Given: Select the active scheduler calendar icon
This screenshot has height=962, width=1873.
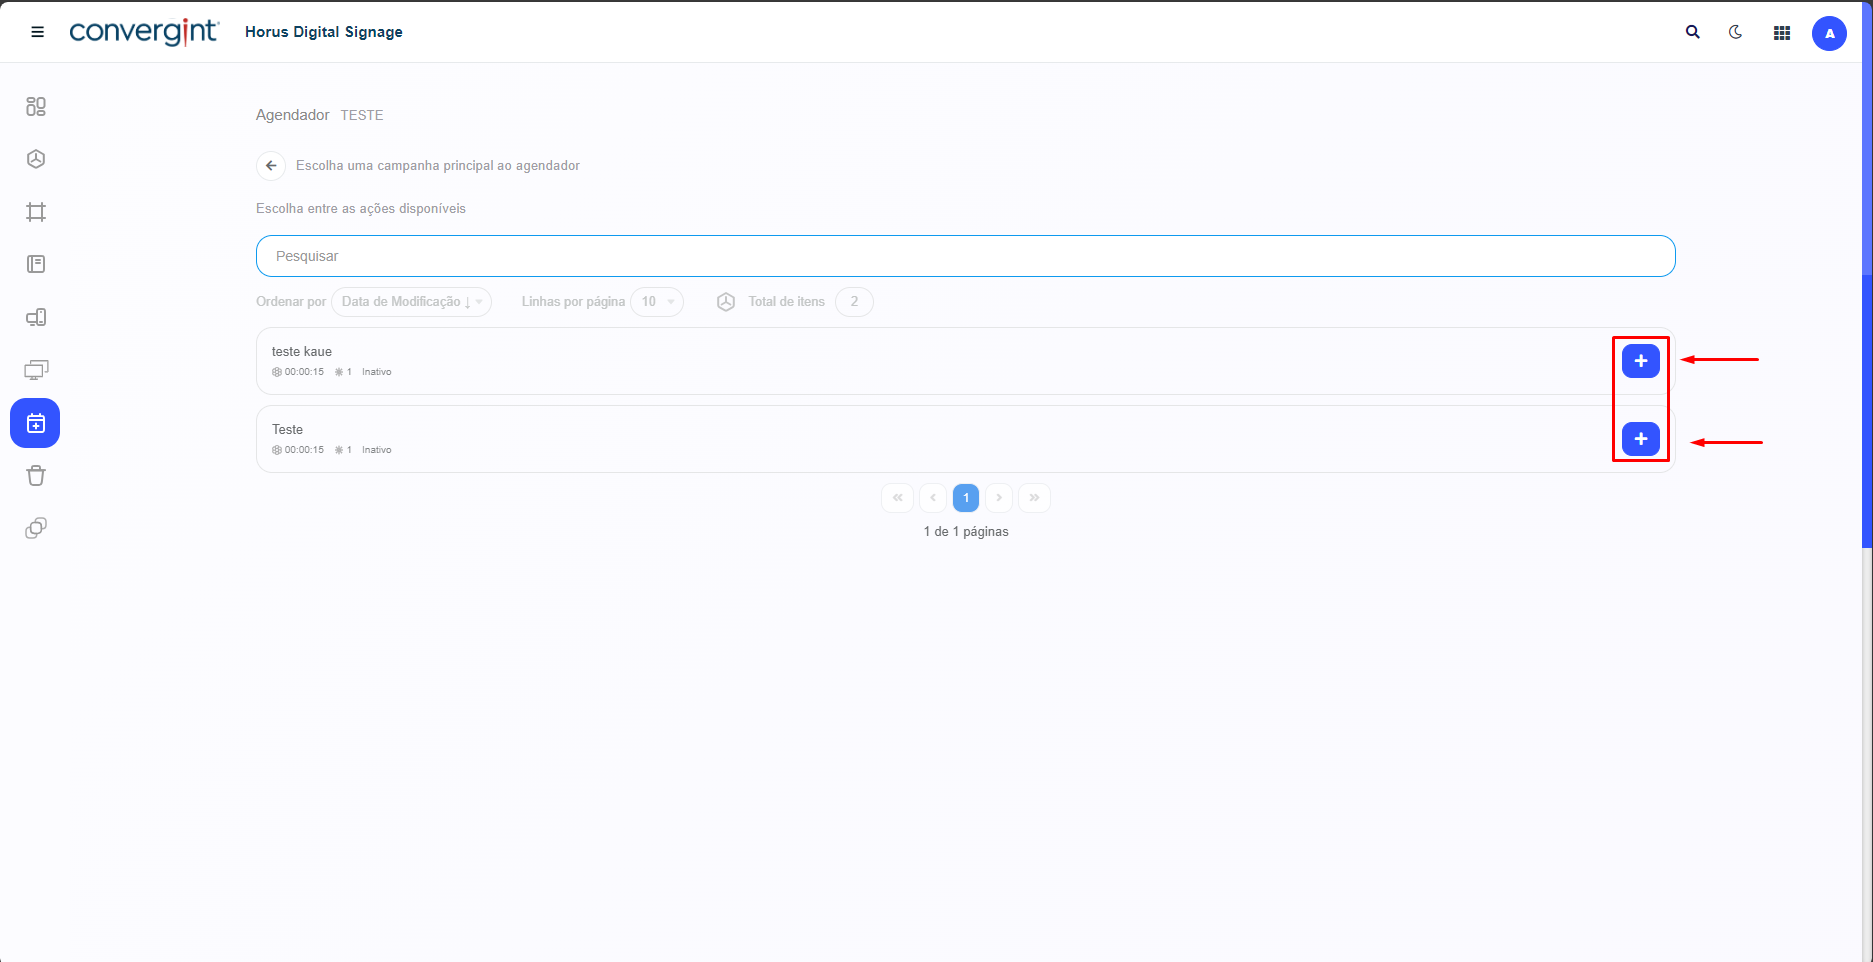Looking at the screenshot, I should pos(35,423).
